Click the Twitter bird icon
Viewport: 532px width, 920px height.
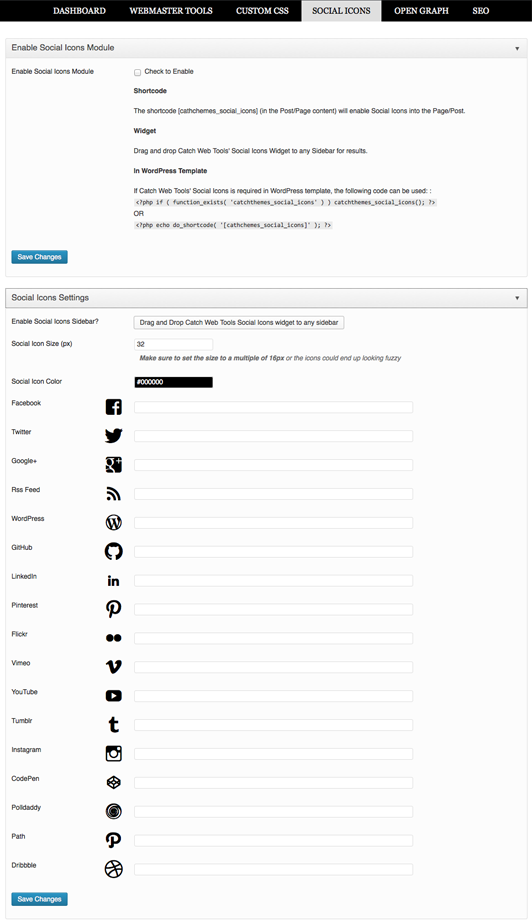[x=114, y=435]
